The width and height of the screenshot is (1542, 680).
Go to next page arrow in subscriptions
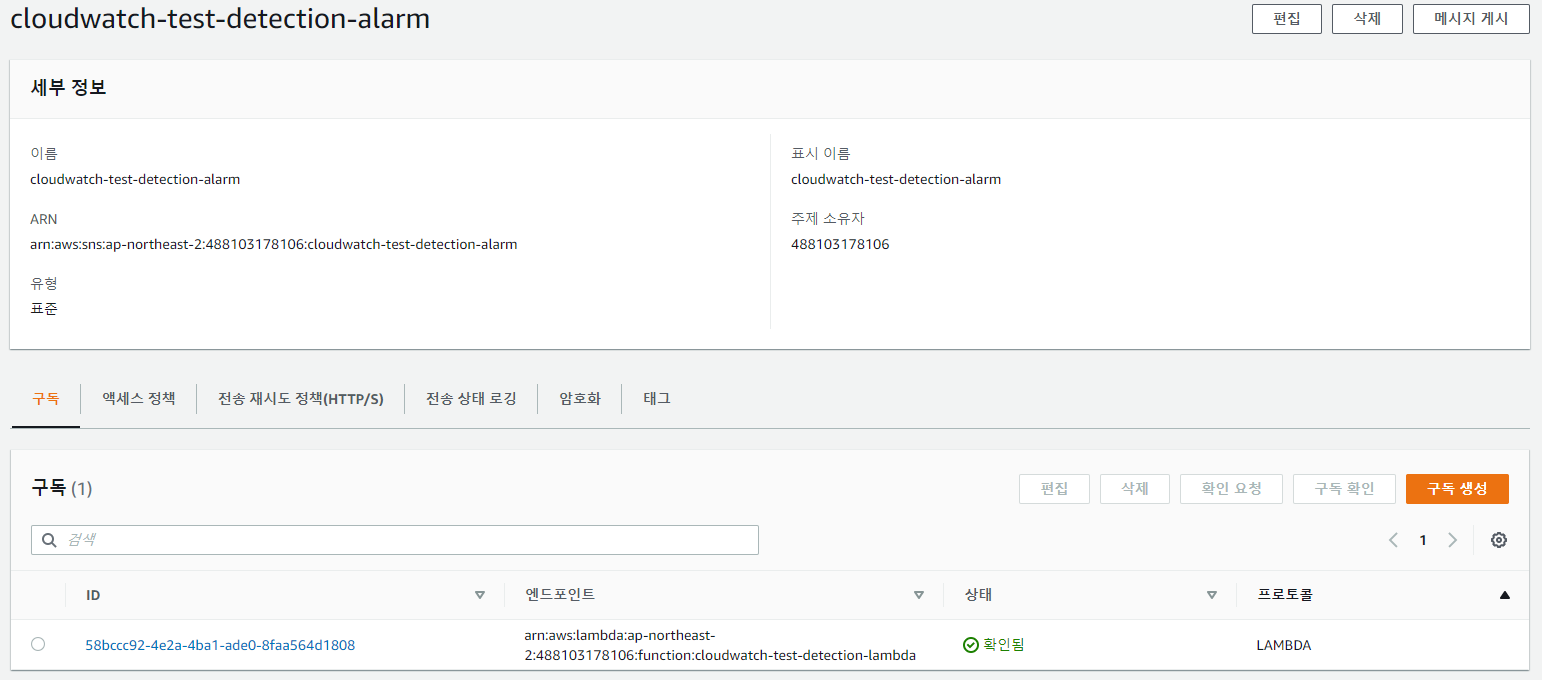1453,540
